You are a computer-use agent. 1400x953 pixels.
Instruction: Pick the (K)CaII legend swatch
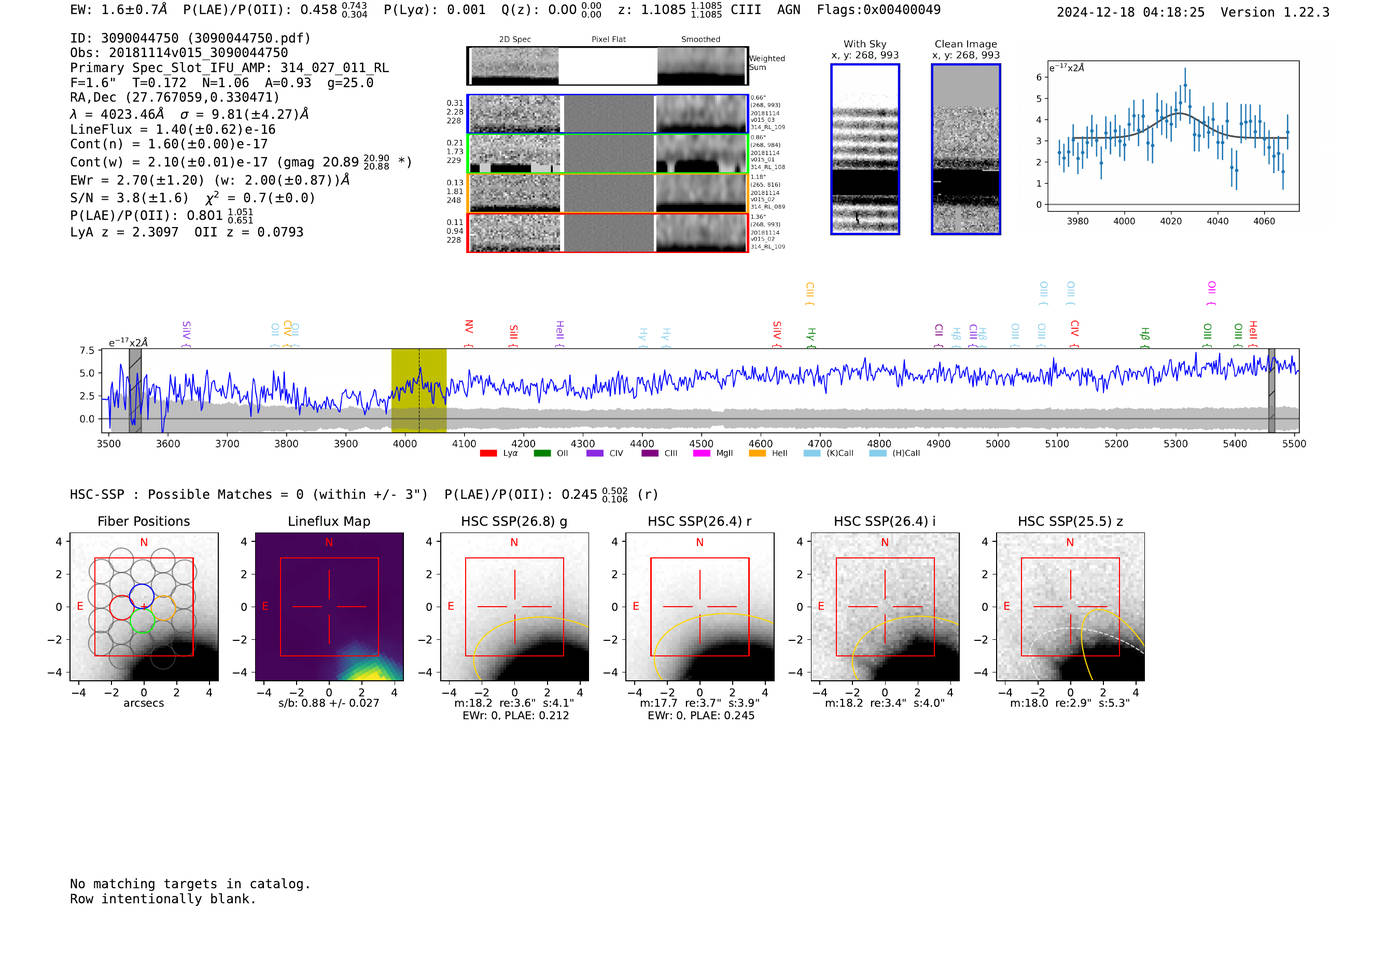812,454
